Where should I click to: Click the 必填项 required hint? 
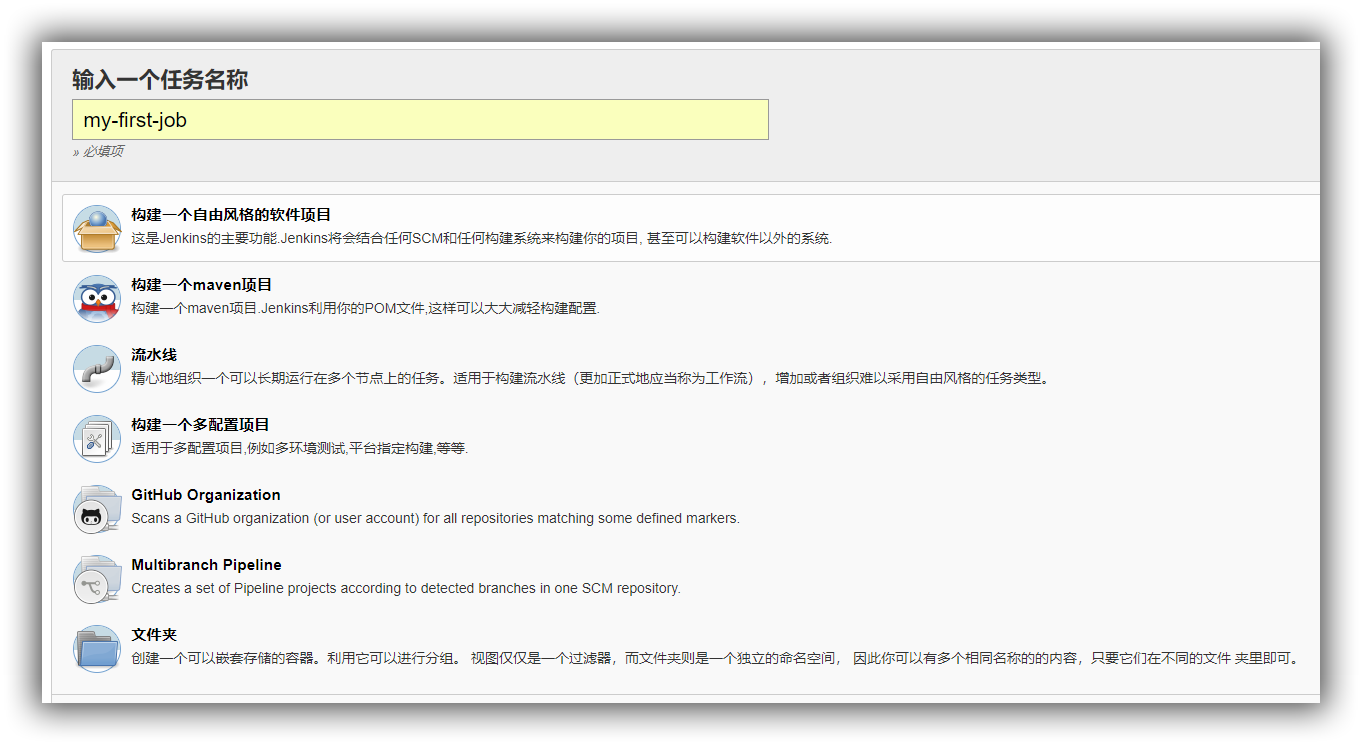98,152
